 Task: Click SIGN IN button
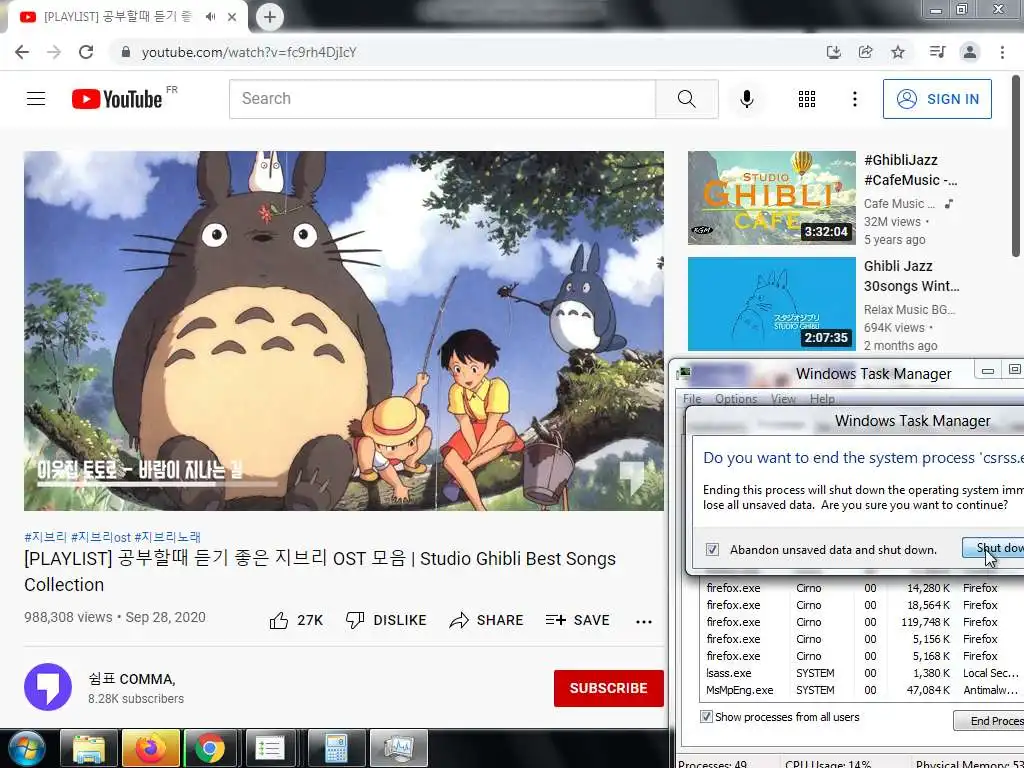[937, 99]
